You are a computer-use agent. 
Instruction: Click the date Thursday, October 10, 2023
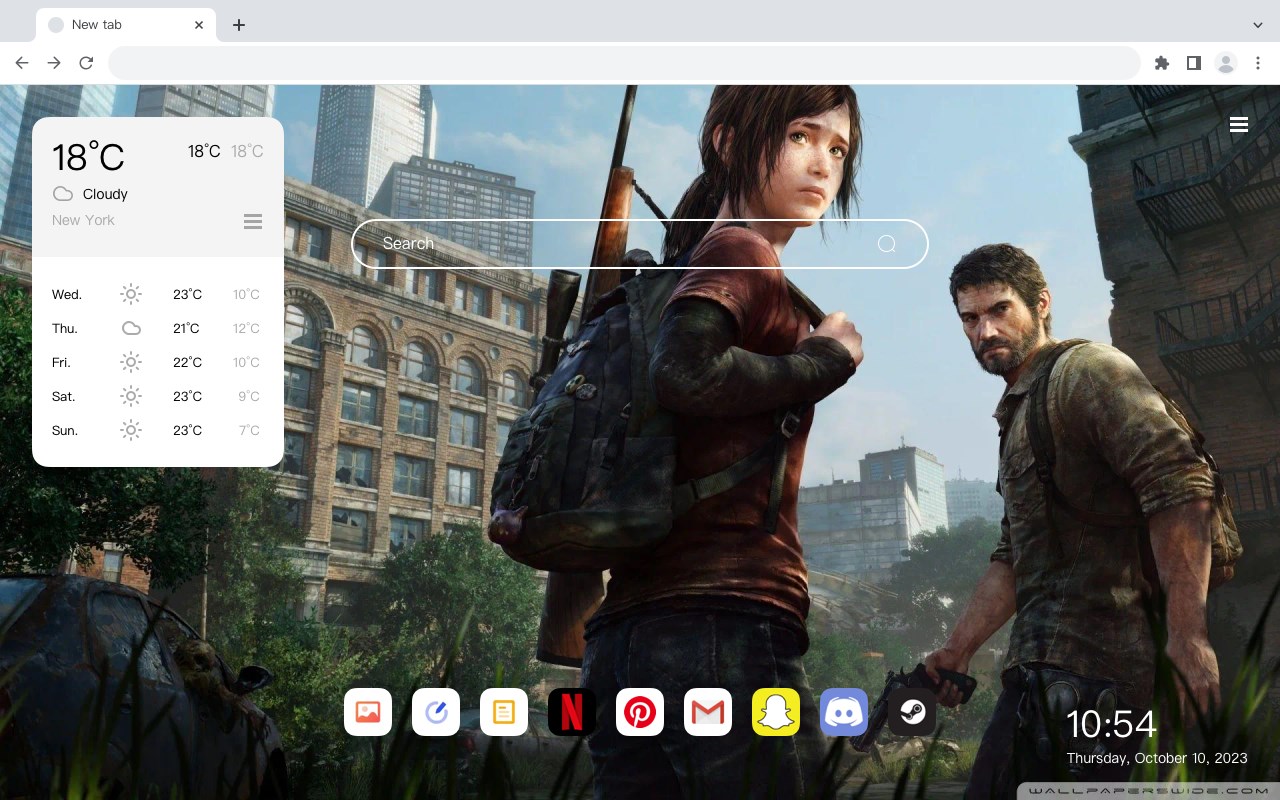pos(1157,758)
